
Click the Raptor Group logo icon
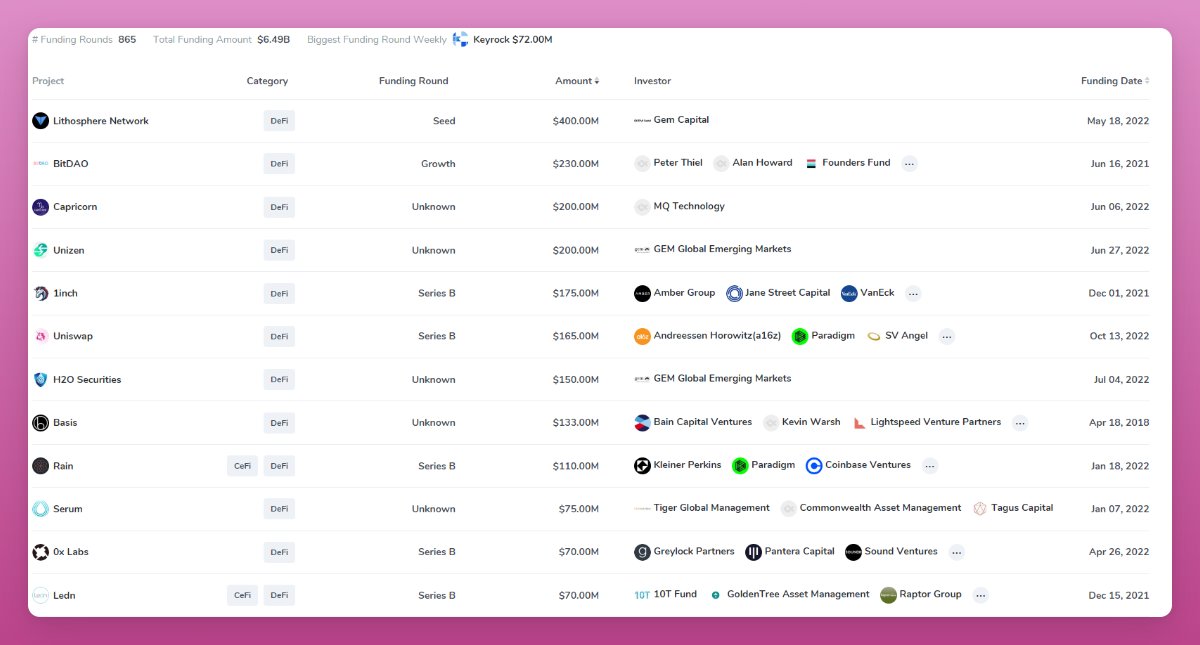pyautogui.click(x=888, y=595)
